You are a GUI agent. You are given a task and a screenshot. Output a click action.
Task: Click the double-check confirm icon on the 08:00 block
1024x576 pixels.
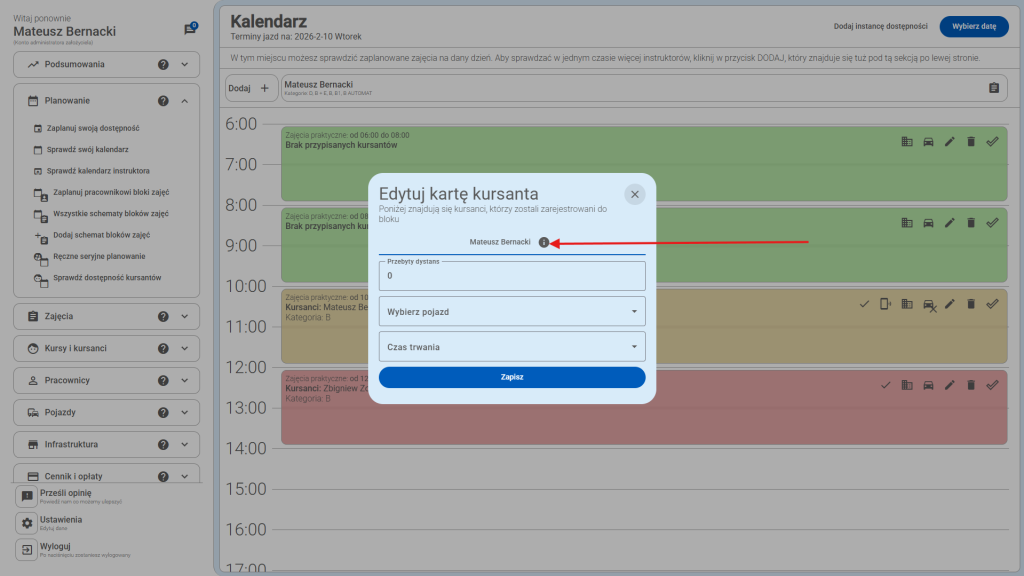click(991, 222)
